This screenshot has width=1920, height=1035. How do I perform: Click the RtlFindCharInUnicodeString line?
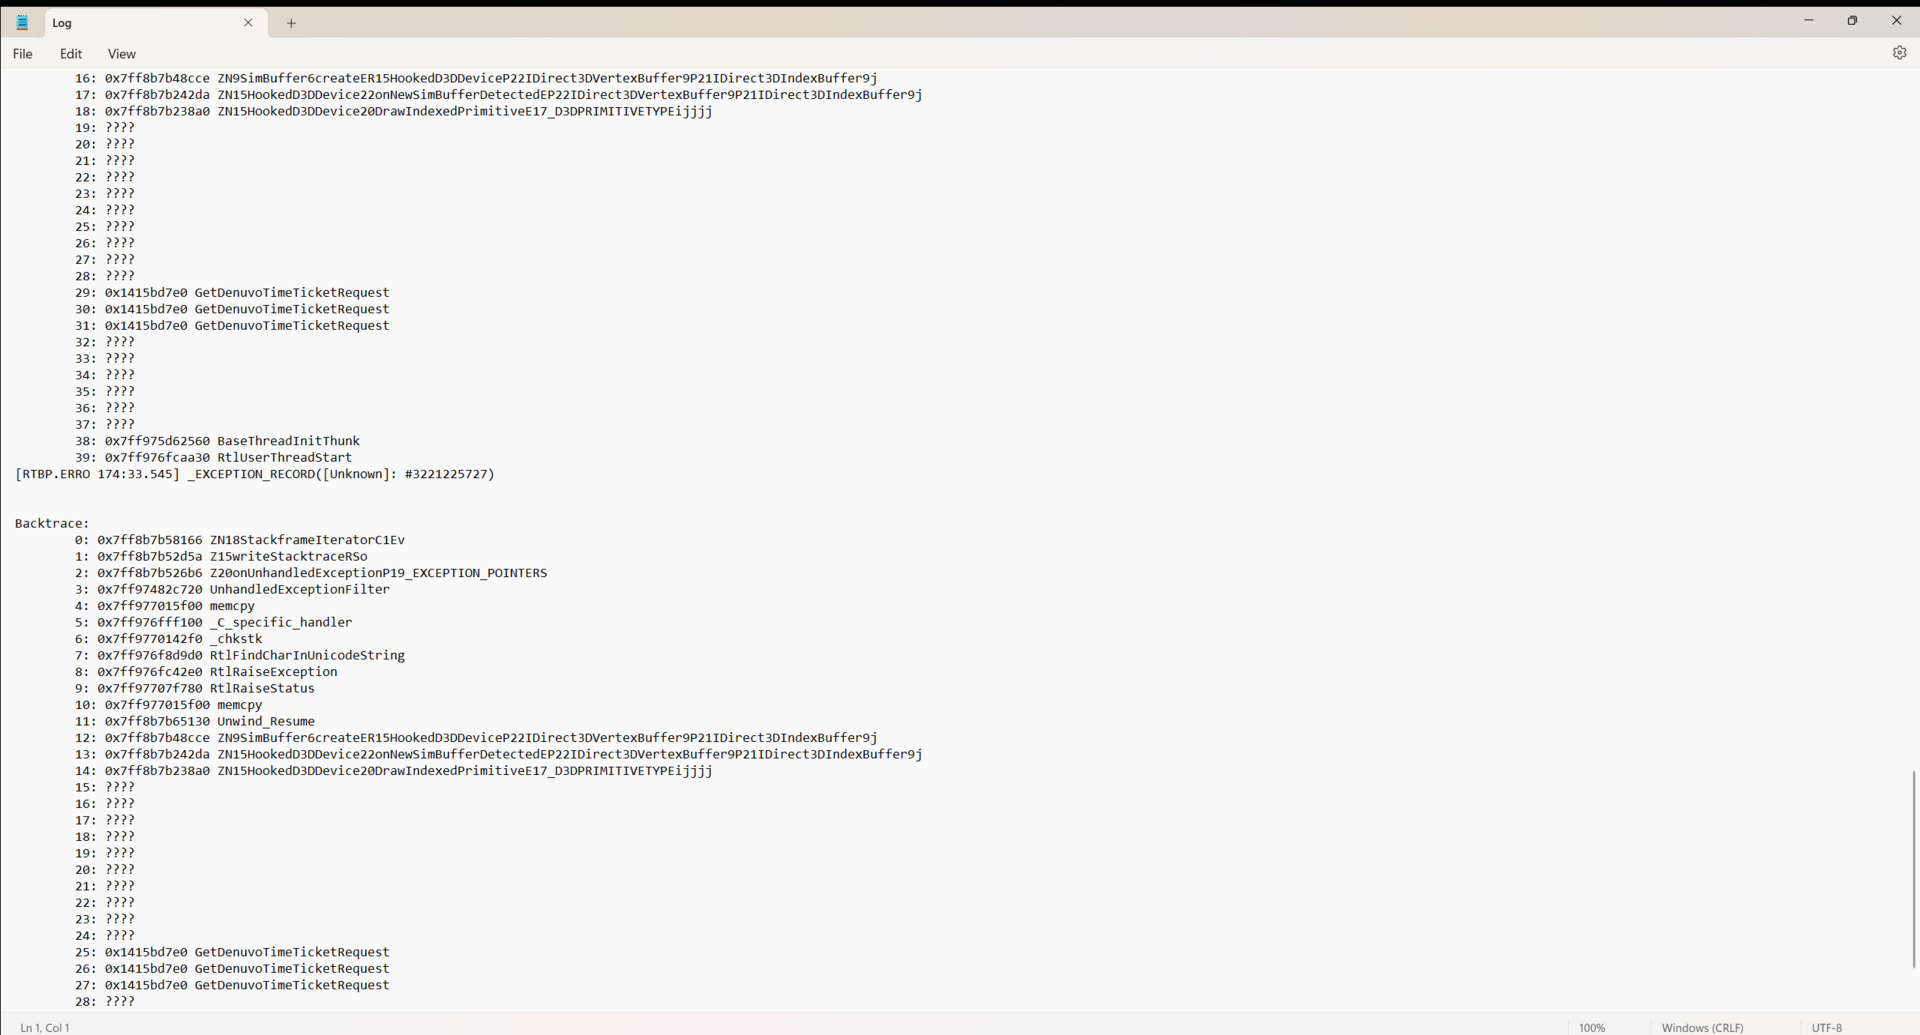coord(240,655)
